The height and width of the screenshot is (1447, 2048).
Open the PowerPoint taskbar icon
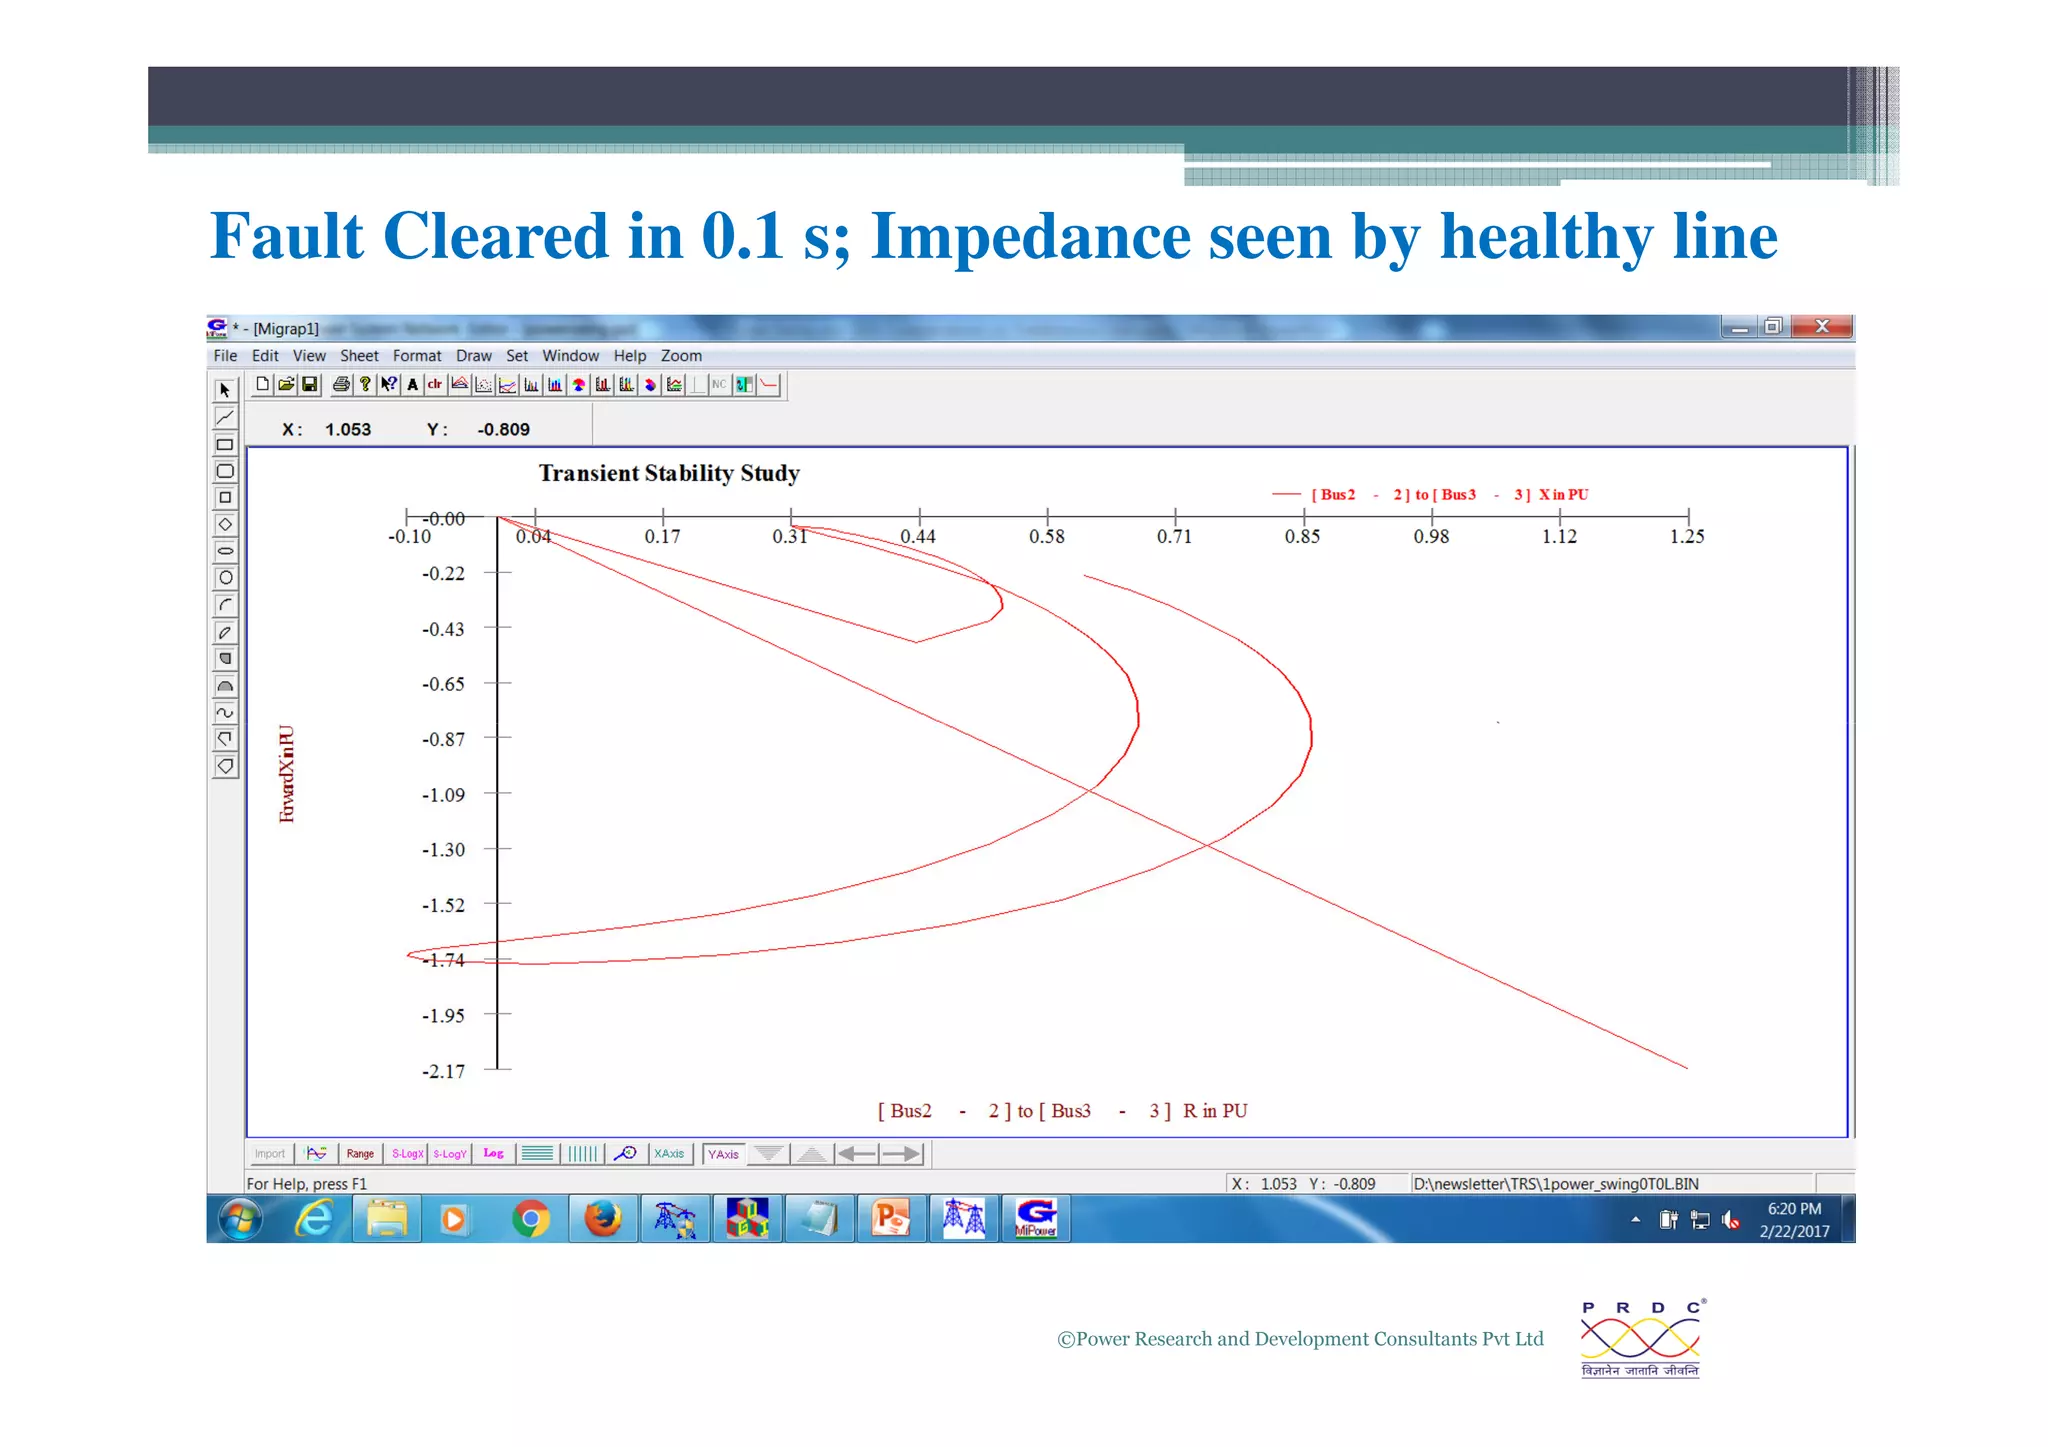[891, 1219]
